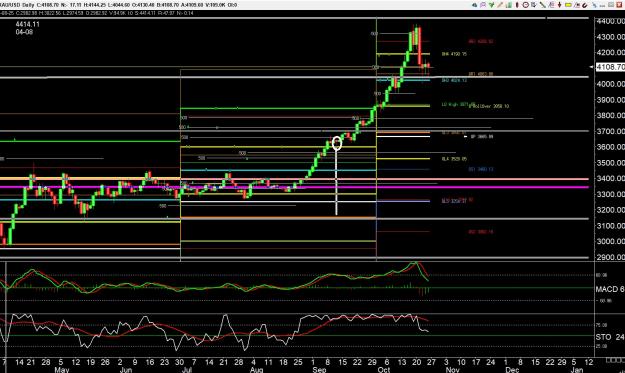Select the yellow rectangle tool icon
Image resolution: width=625 pixels, height=373 pixels.
tap(568, 5)
